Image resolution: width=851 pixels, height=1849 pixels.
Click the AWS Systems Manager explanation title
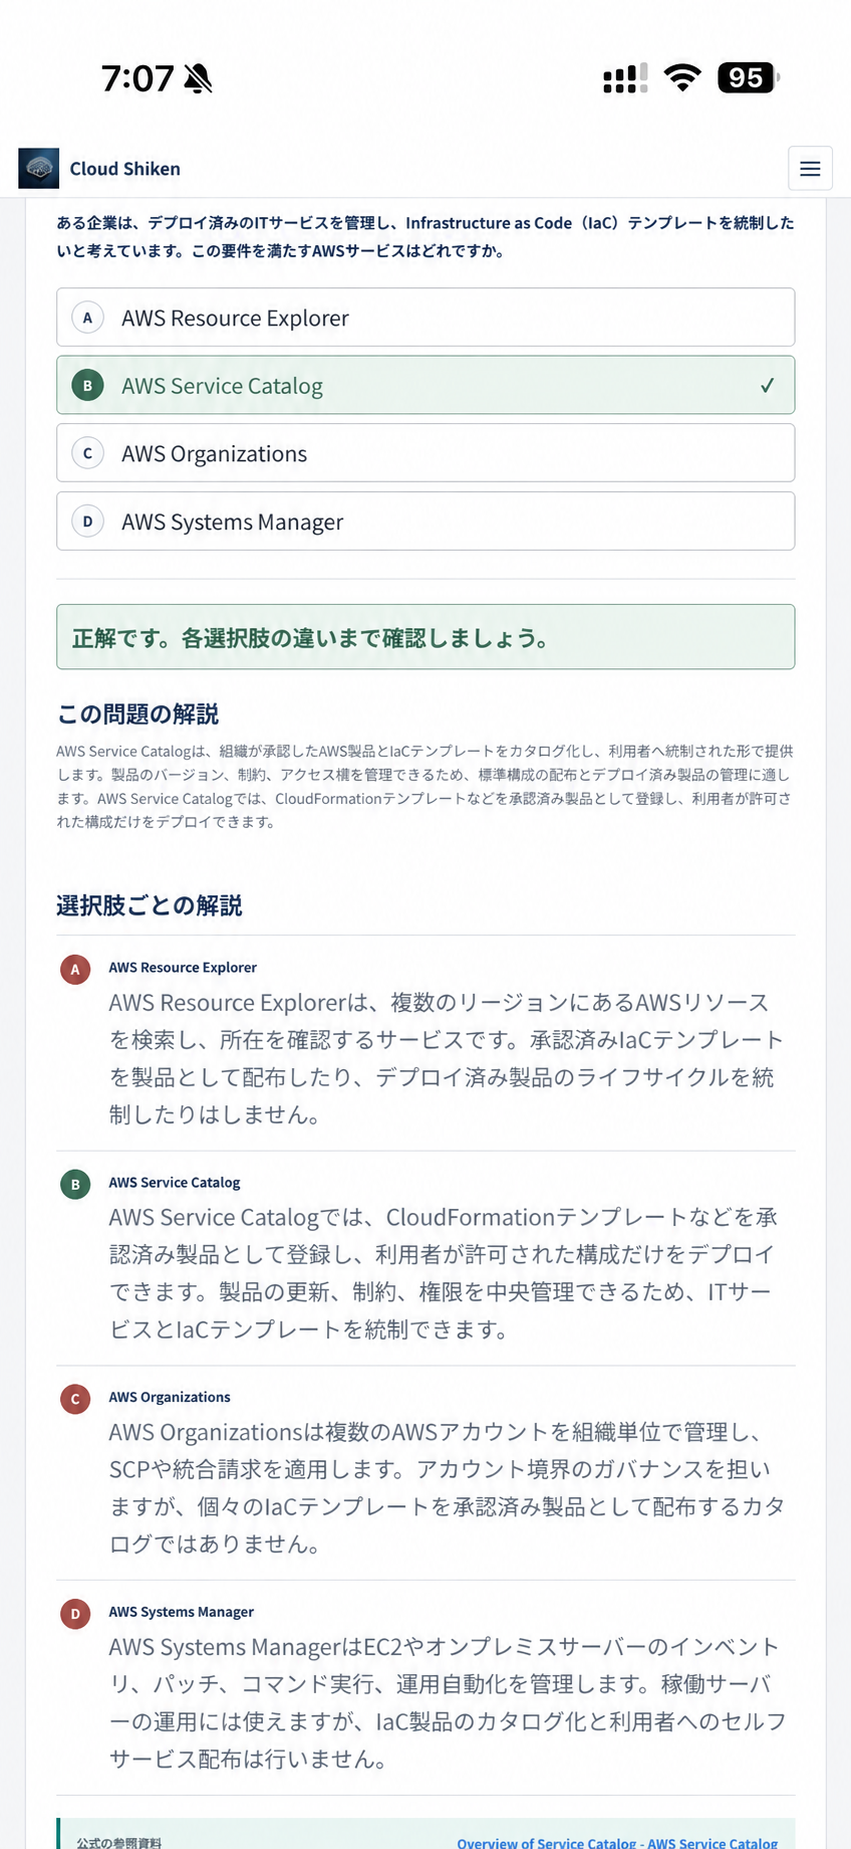(181, 1612)
